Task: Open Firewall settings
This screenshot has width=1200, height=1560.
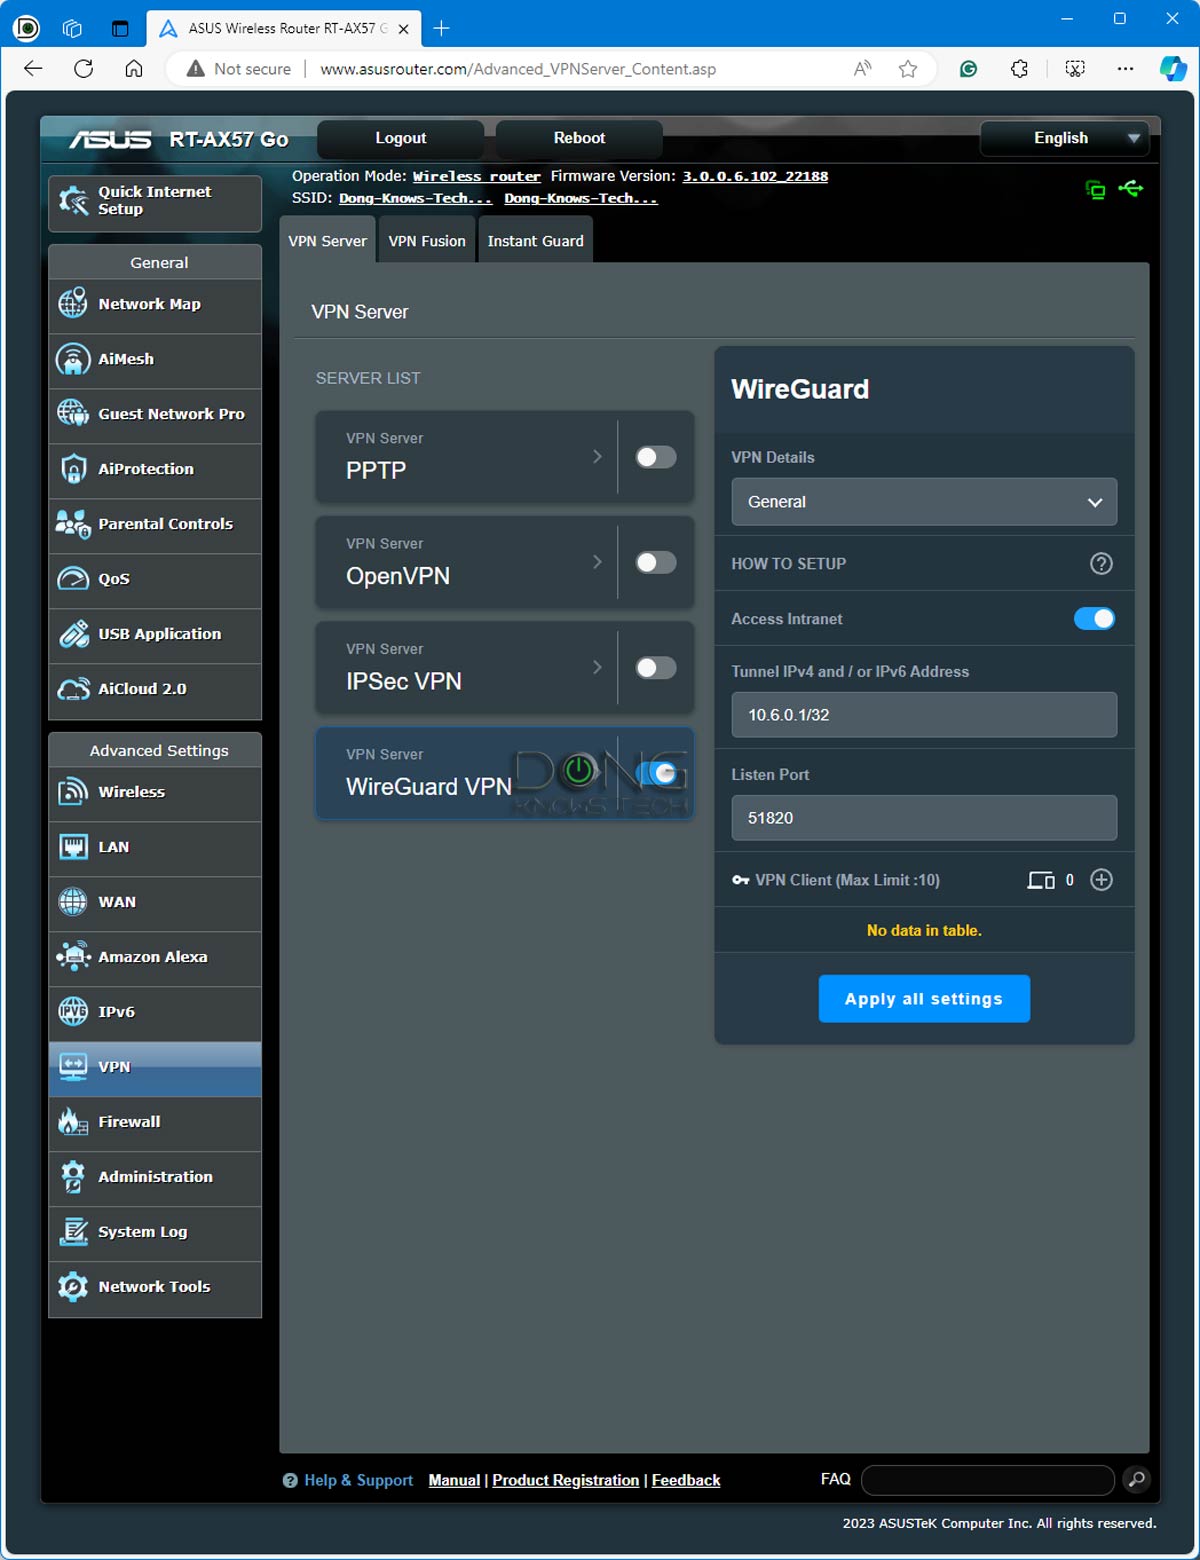Action: click(x=155, y=1122)
